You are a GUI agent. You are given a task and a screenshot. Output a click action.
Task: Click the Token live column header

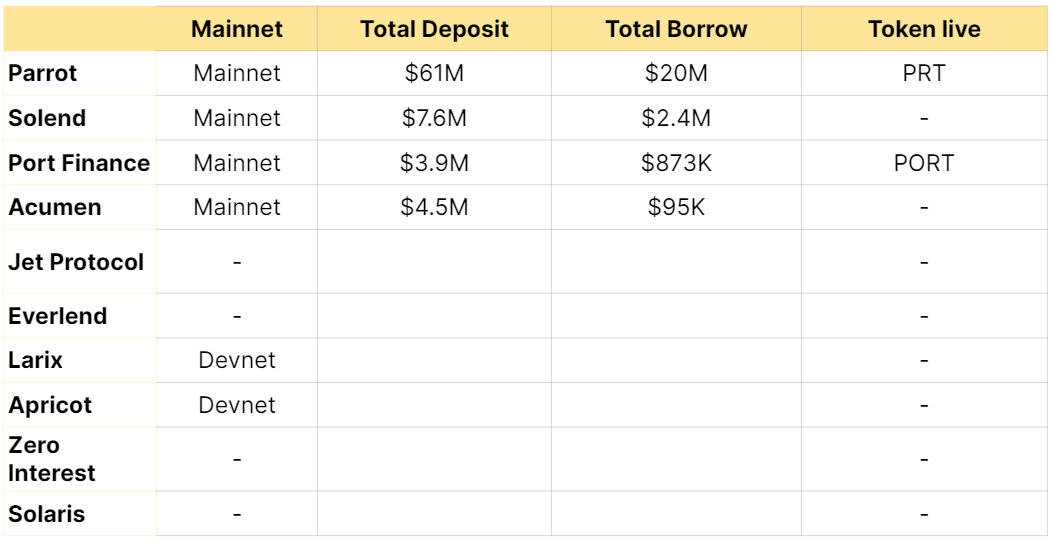tap(924, 29)
